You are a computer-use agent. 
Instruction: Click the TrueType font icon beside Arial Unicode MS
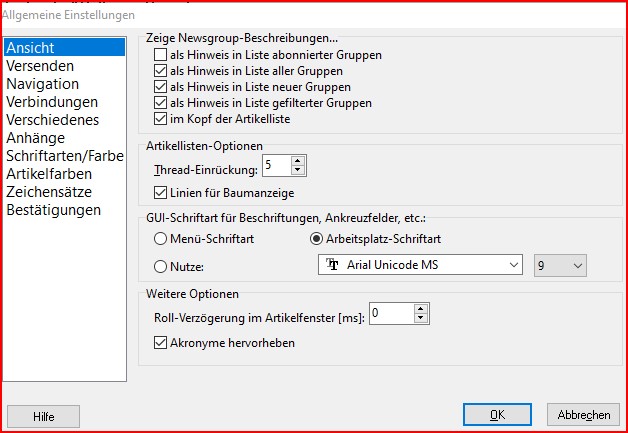(332, 265)
